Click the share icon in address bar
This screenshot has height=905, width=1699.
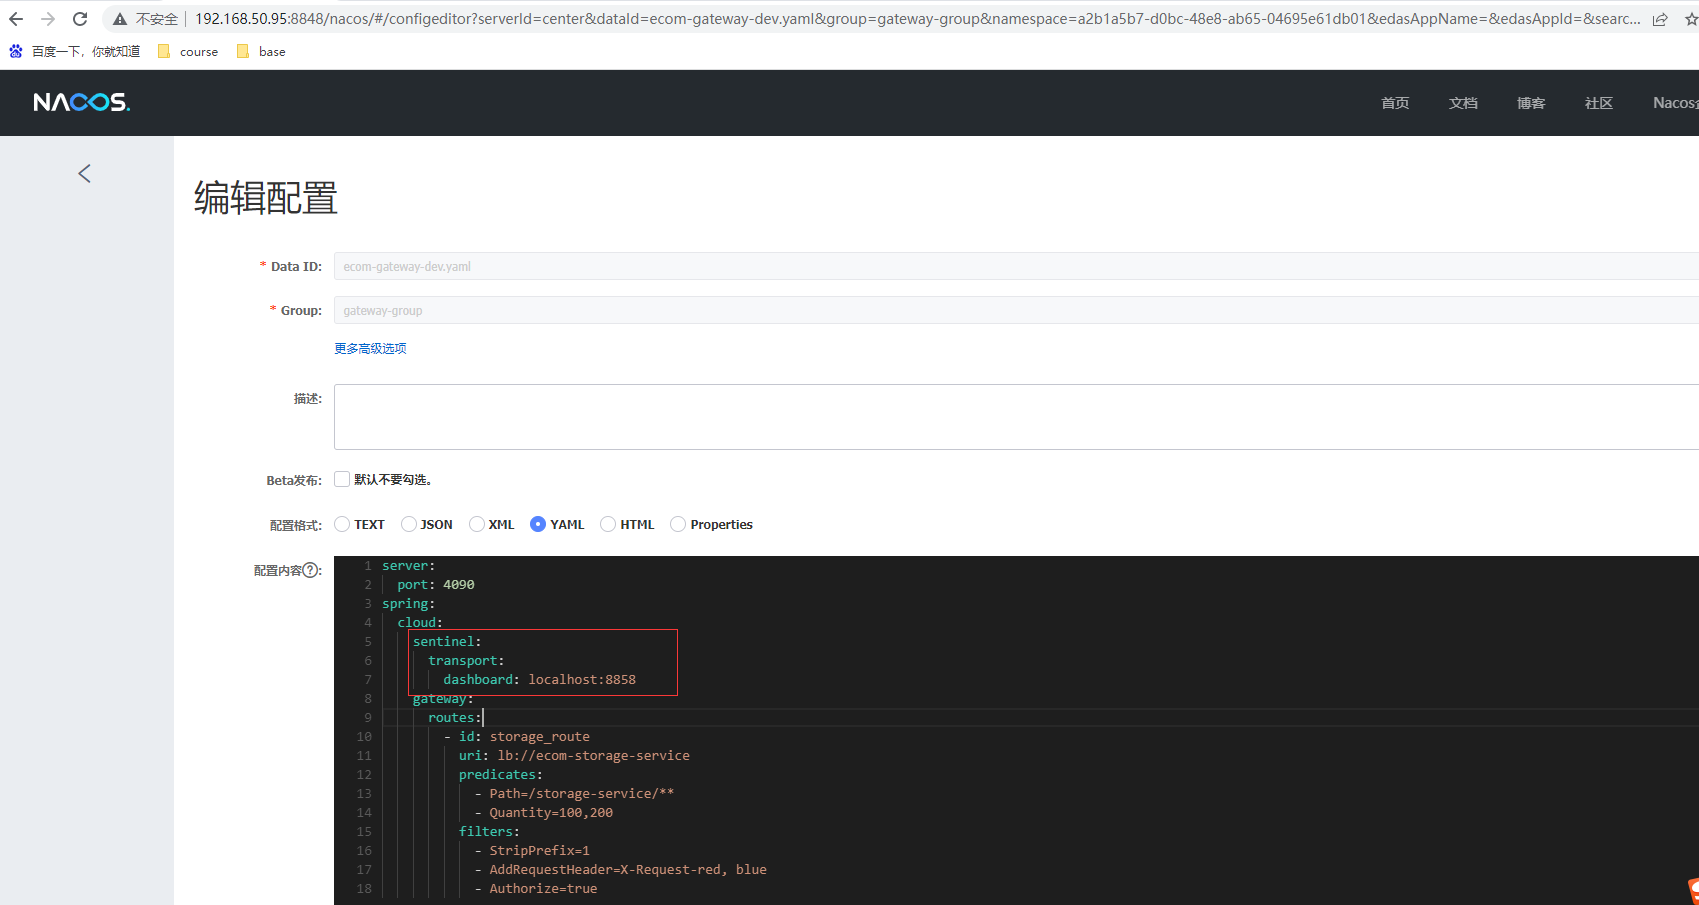[1660, 19]
